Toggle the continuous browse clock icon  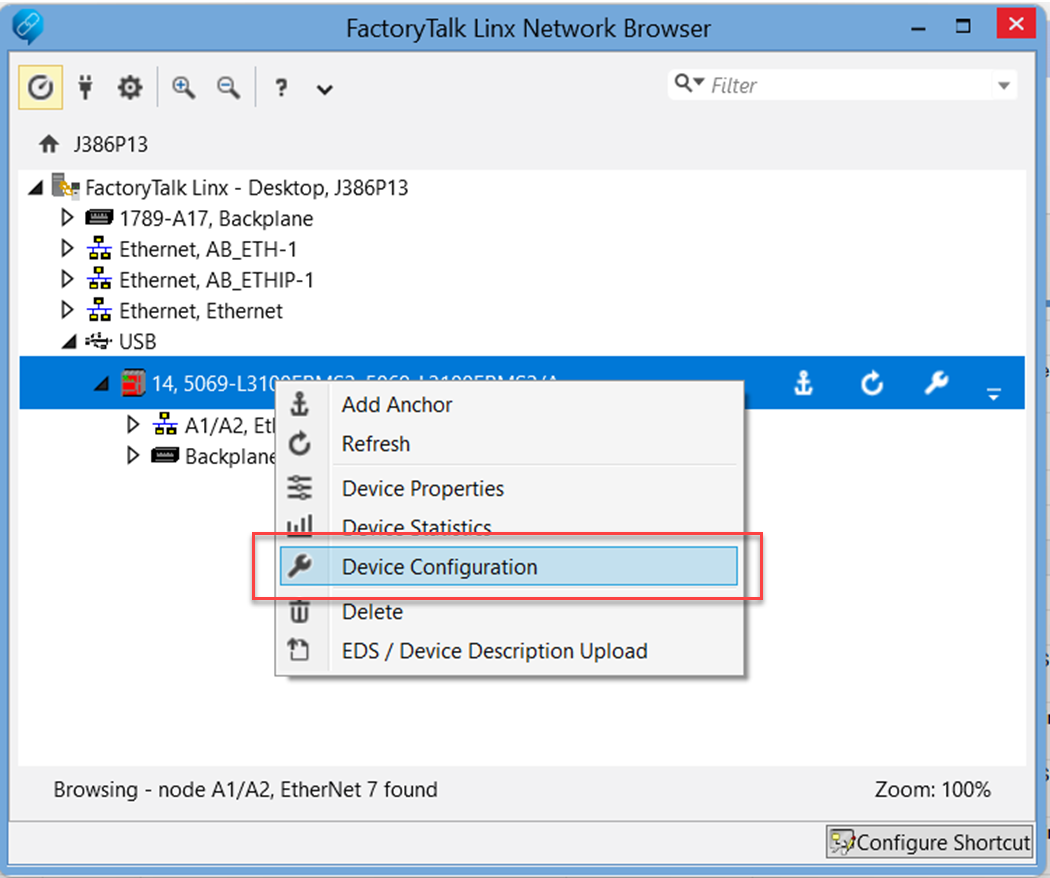point(41,88)
